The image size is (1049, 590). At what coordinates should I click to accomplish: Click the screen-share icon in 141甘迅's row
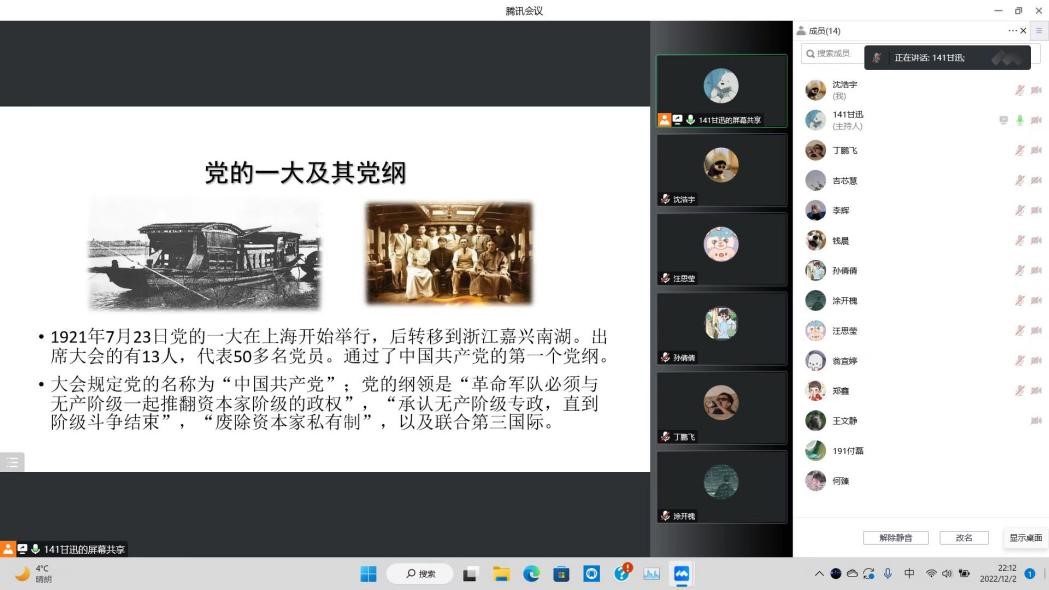point(1004,120)
